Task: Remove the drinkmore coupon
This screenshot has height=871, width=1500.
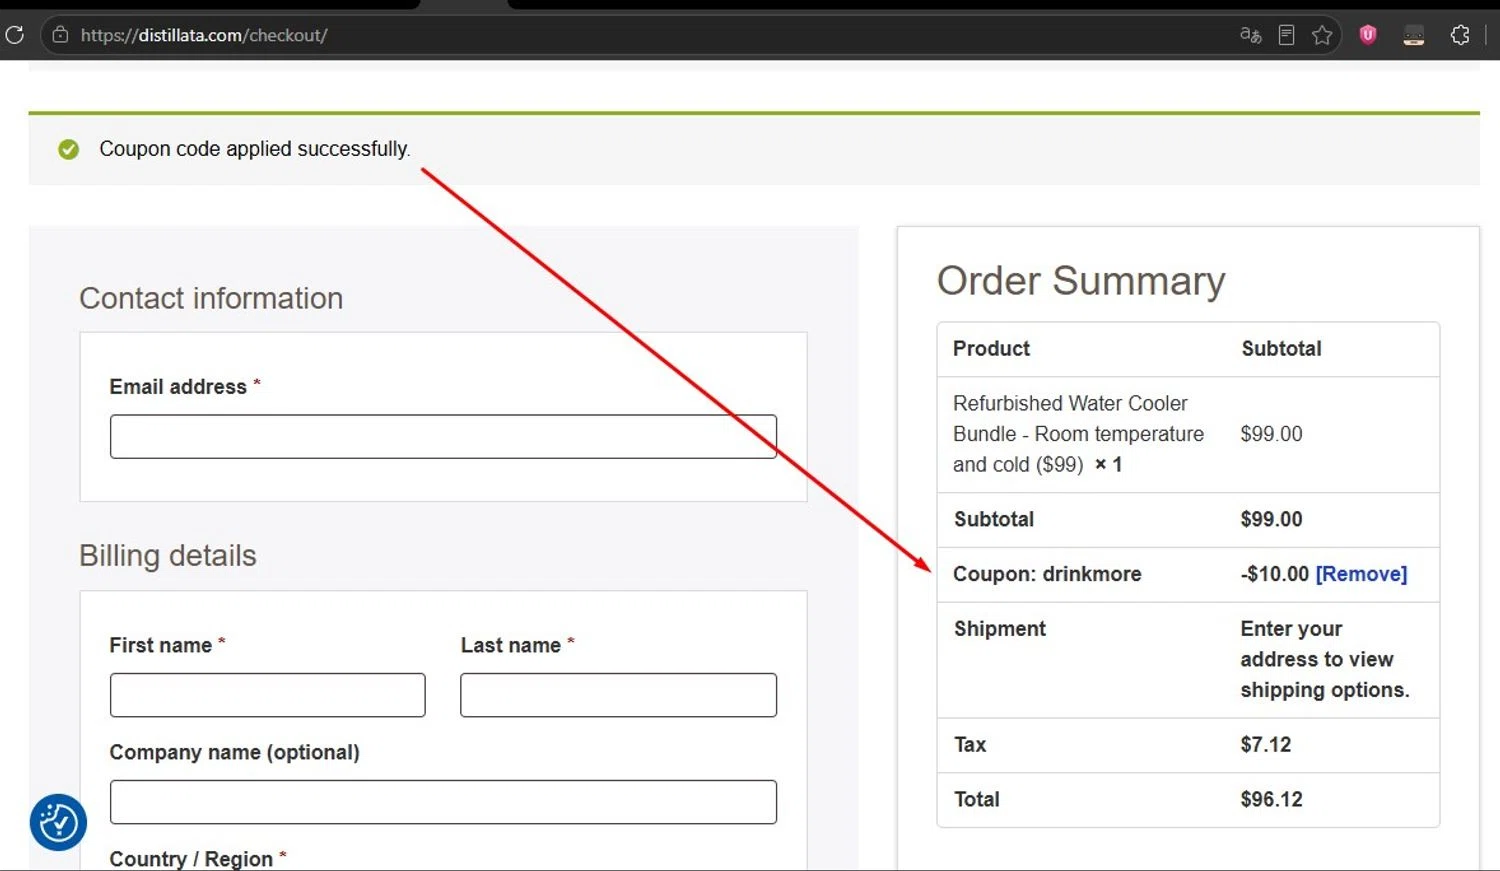Action: [1361, 574]
